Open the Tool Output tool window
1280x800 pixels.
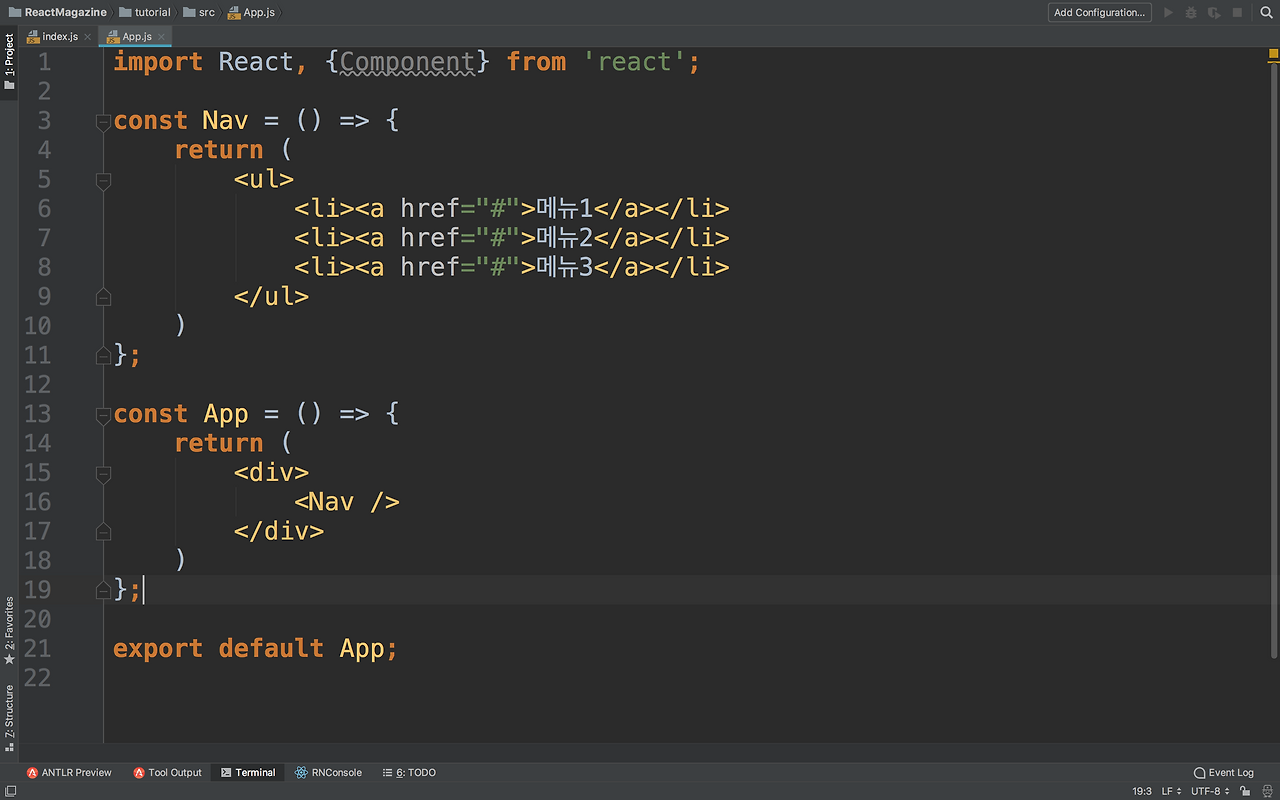click(168, 772)
